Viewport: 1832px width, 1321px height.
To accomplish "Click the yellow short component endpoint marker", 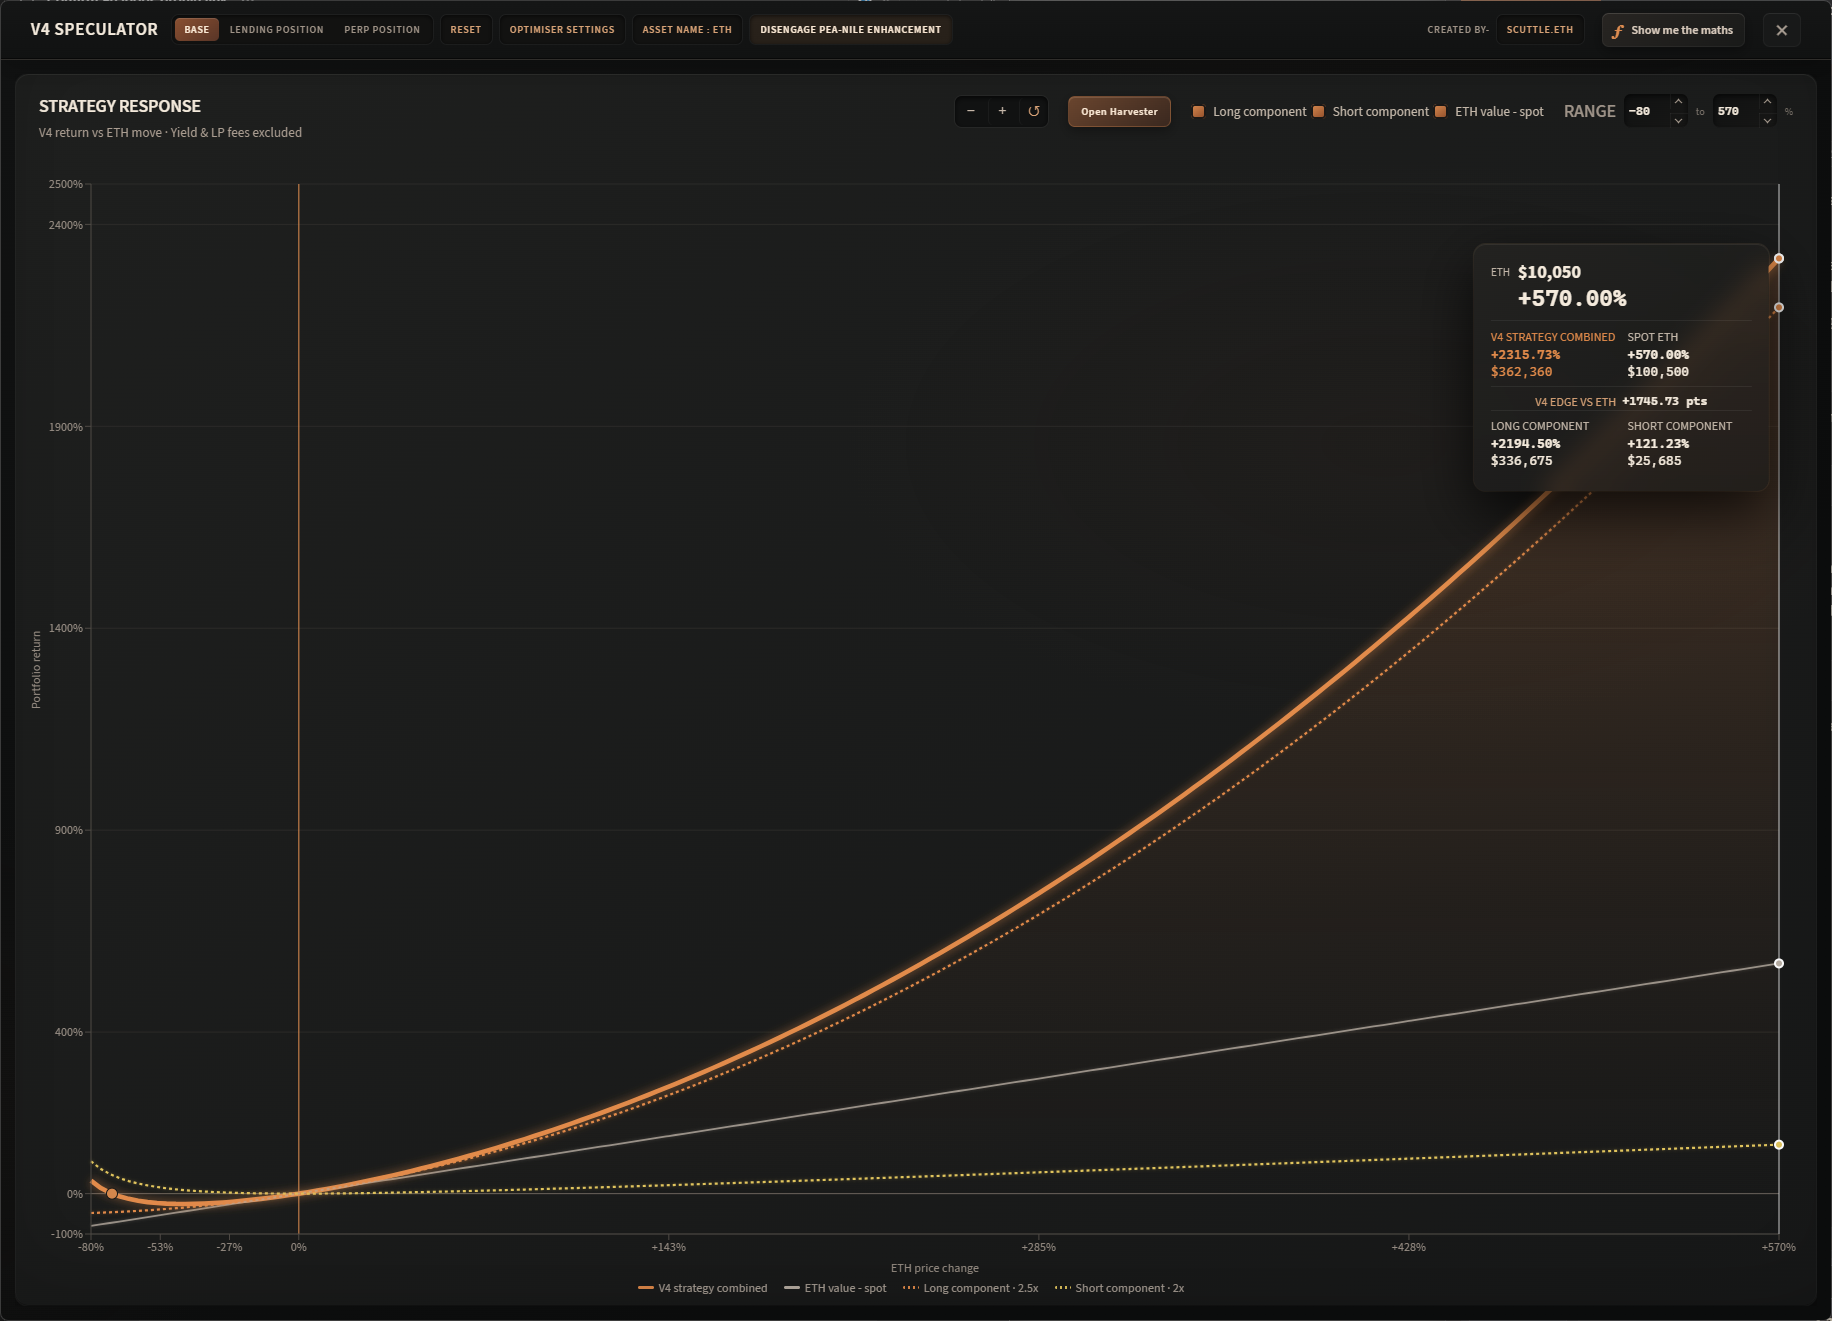I will [1778, 1145].
